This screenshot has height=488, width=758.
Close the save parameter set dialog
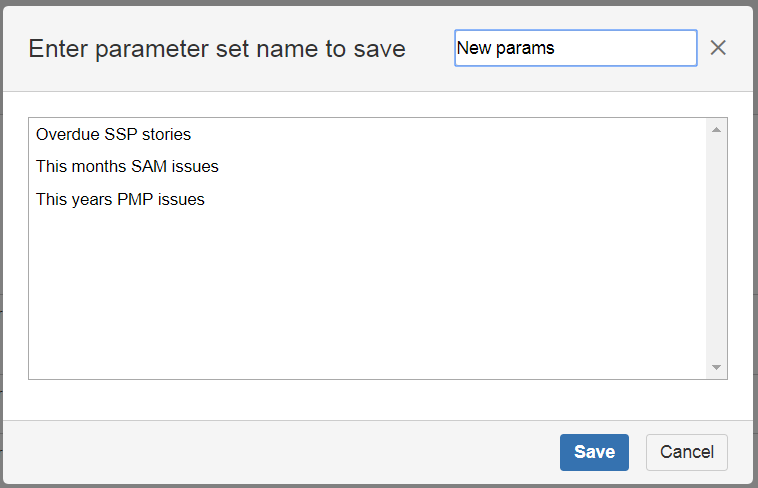pyautogui.click(x=718, y=48)
